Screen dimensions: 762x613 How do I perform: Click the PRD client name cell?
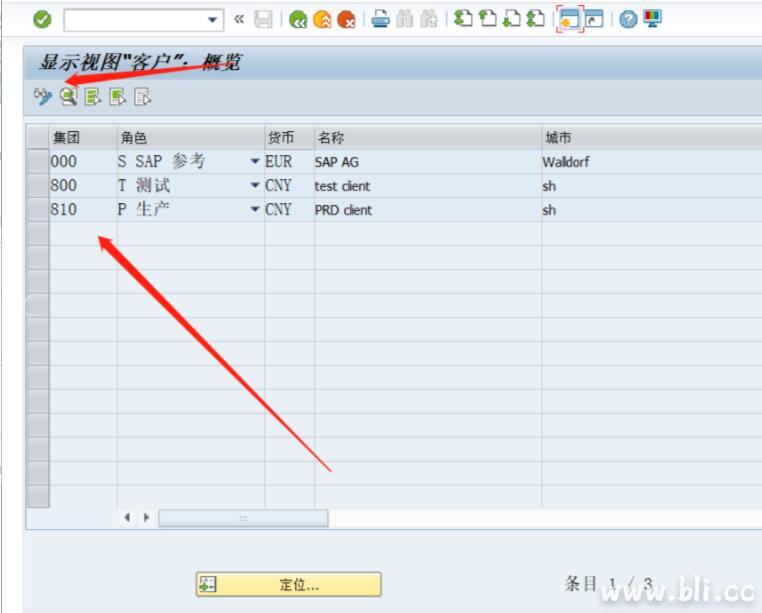428,210
